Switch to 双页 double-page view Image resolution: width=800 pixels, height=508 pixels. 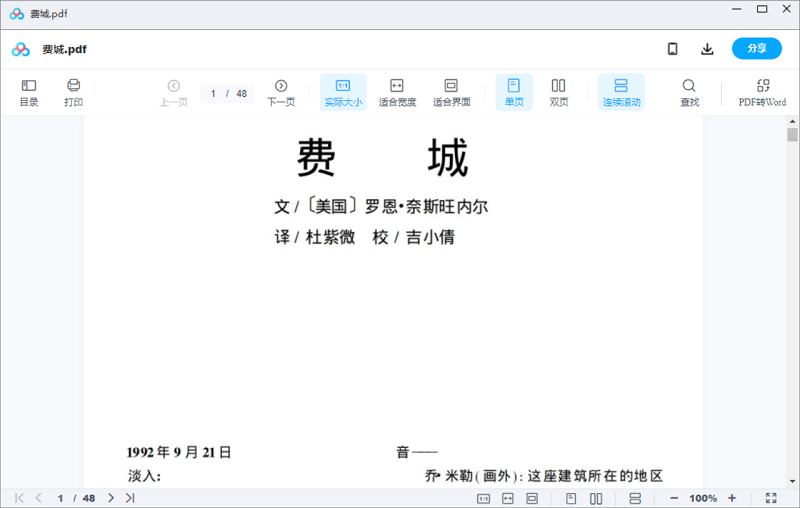coord(559,92)
